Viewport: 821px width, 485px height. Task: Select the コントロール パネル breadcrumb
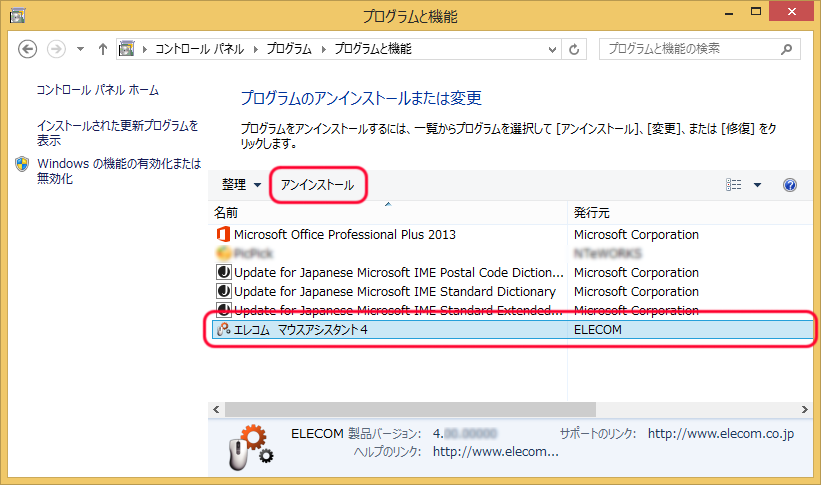click(x=199, y=49)
